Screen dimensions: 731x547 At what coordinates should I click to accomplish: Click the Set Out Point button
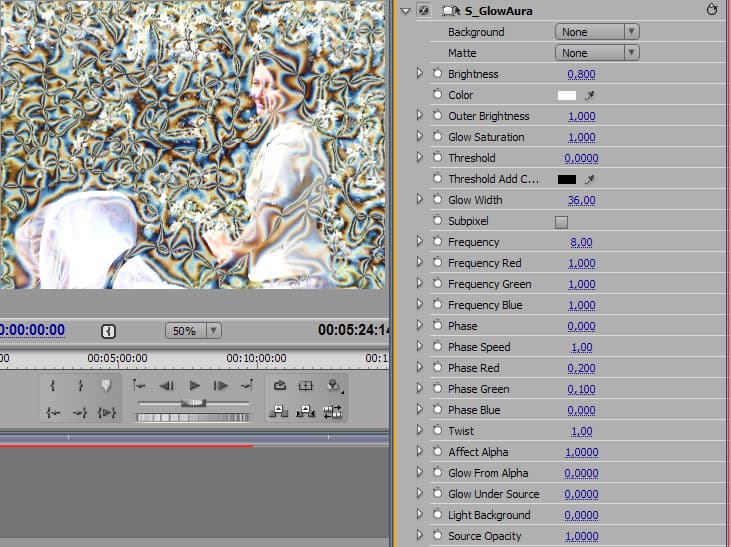click(80, 386)
